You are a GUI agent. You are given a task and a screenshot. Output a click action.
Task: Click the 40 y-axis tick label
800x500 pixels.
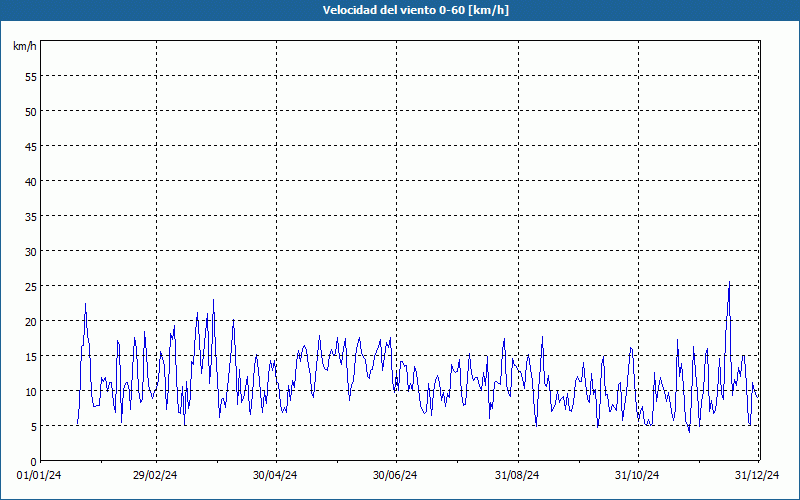[x=30, y=181]
